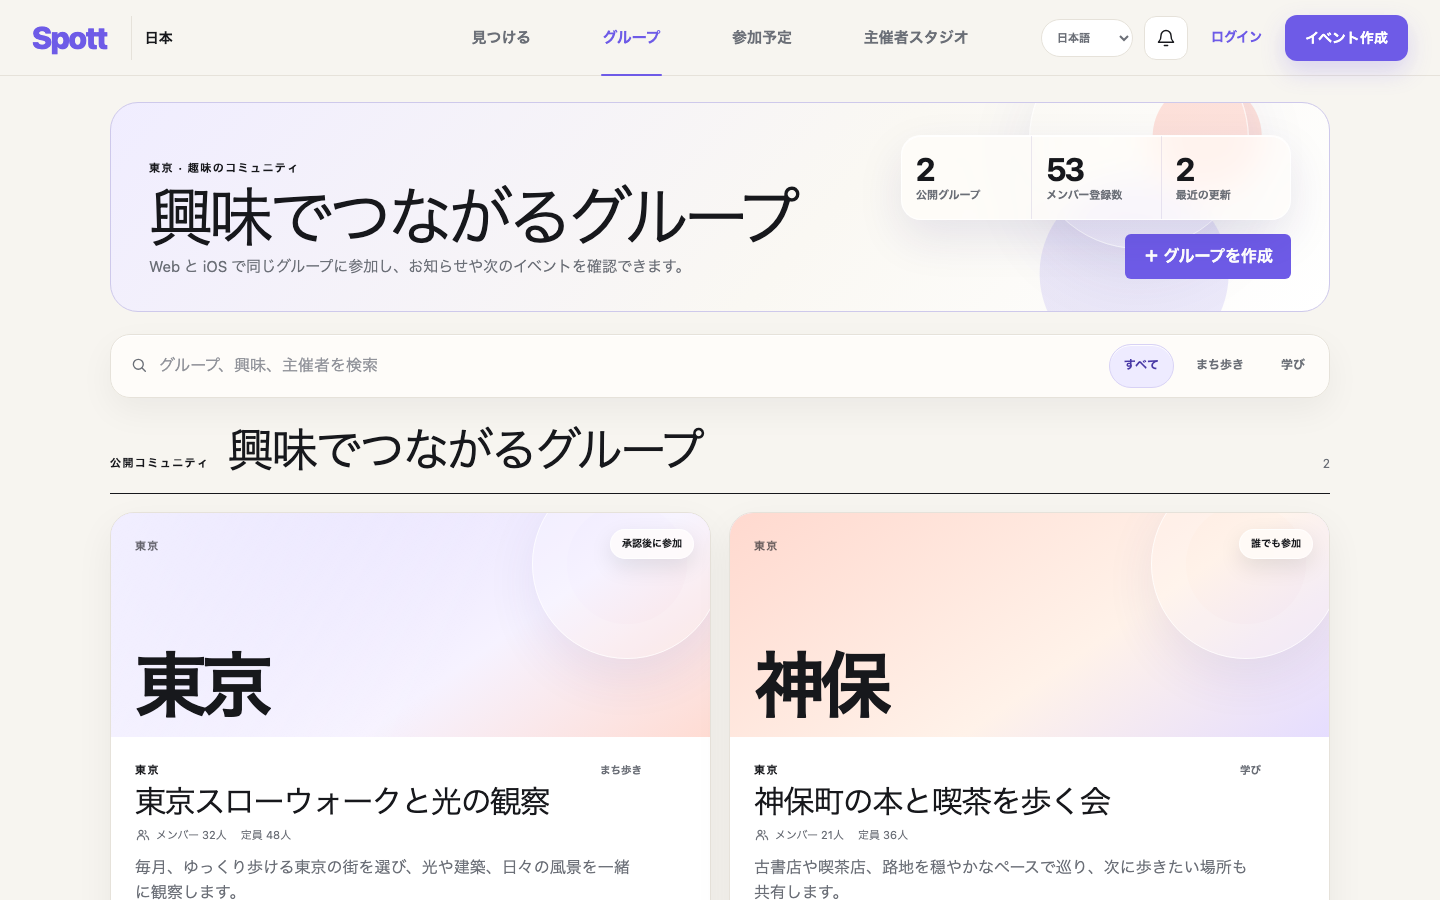Click the 公開グループ stat tile

pos(966,178)
